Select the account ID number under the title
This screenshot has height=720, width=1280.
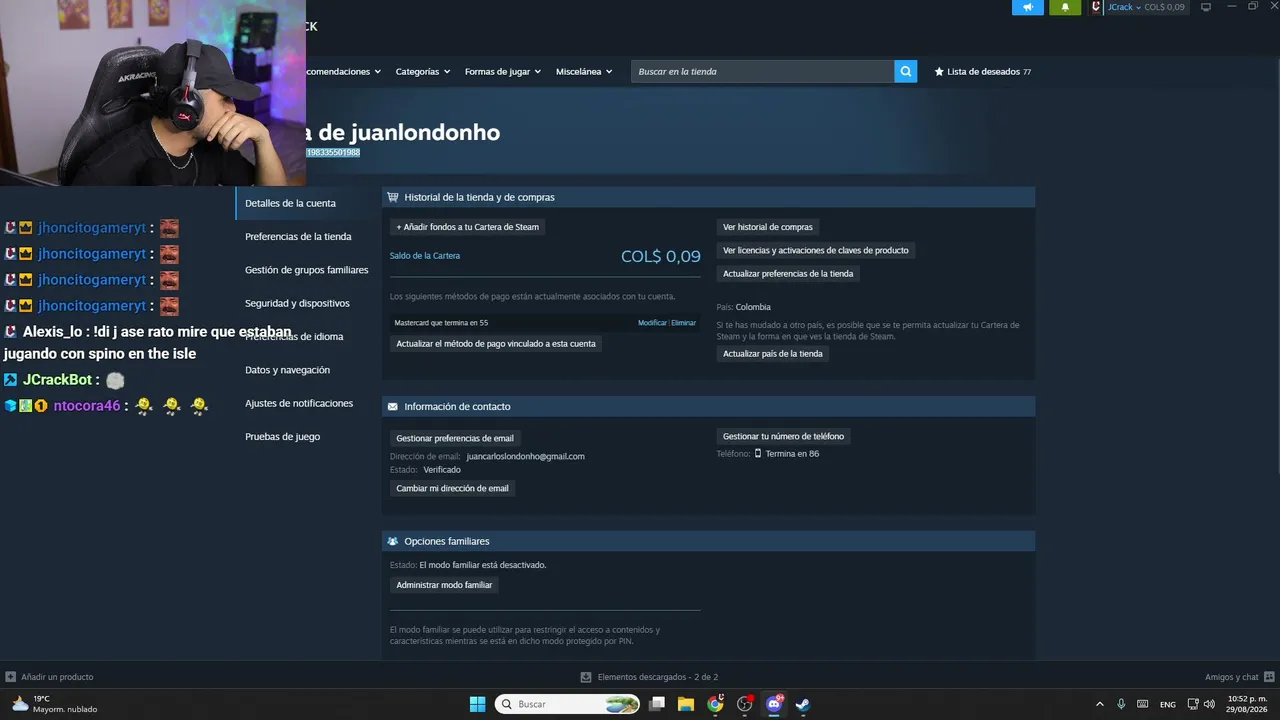pos(333,152)
